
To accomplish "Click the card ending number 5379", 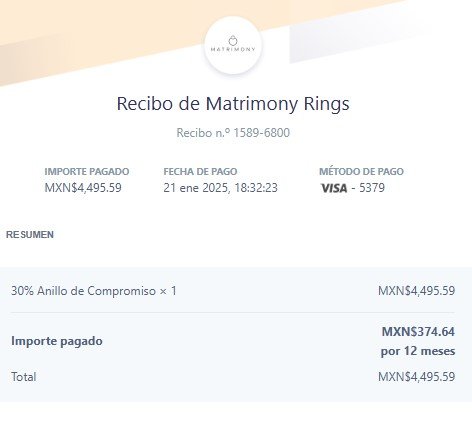I will [x=372, y=188].
